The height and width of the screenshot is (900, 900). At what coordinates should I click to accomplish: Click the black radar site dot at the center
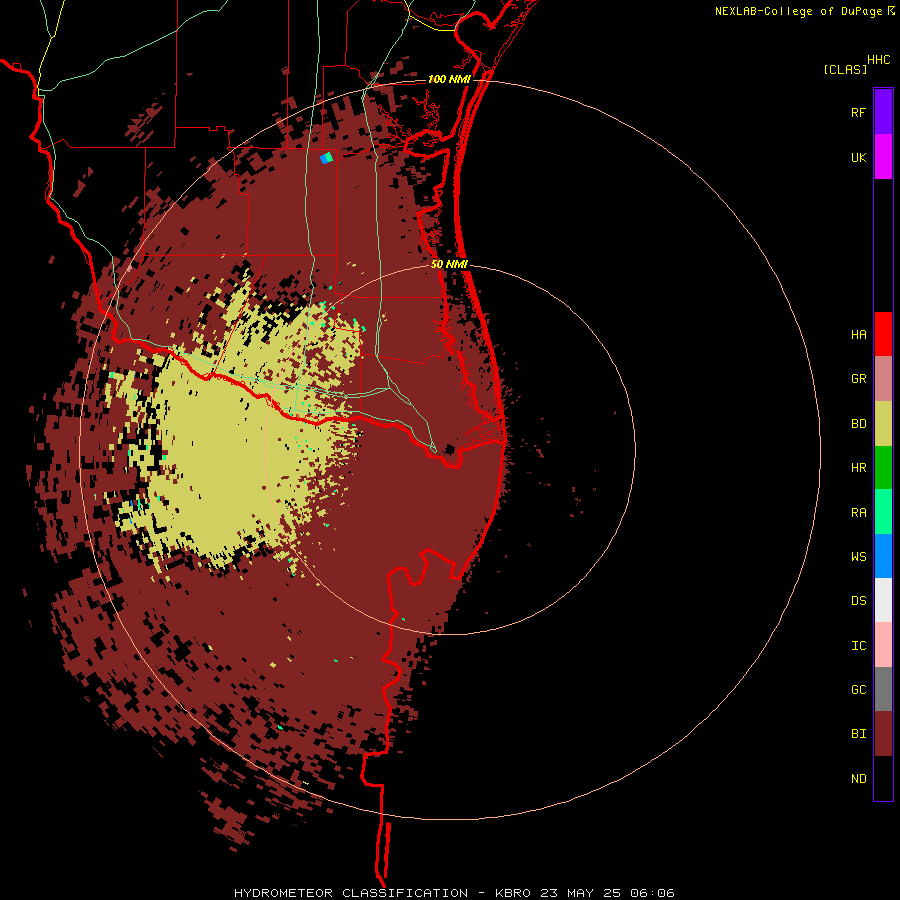(449, 449)
